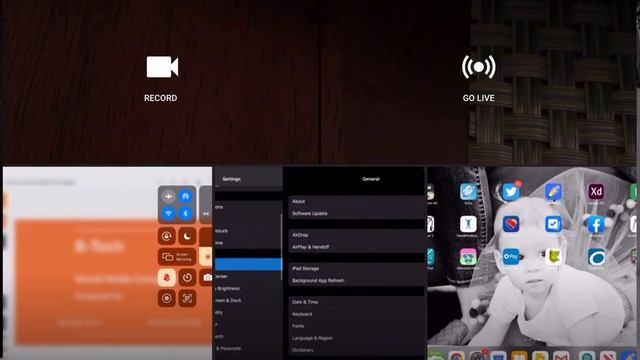Tap the RECORD camera icon

click(162, 67)
